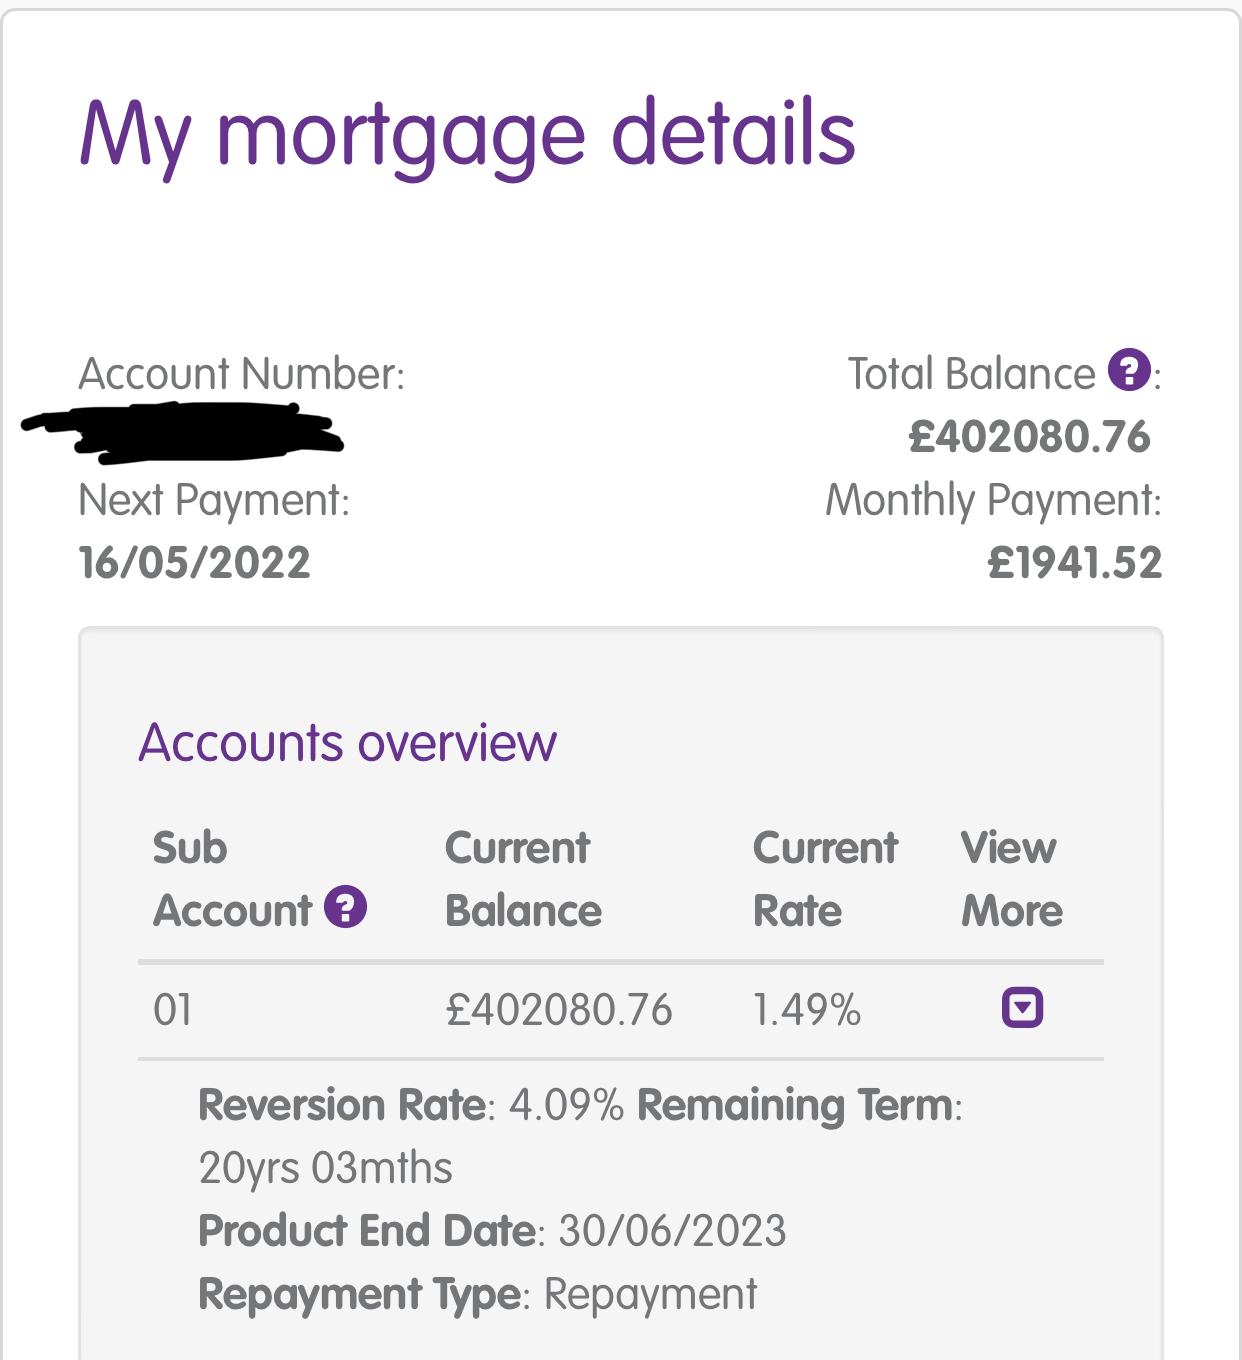Select the Account Number label
Screen dimensions: 1242x1360
(242, 374)
